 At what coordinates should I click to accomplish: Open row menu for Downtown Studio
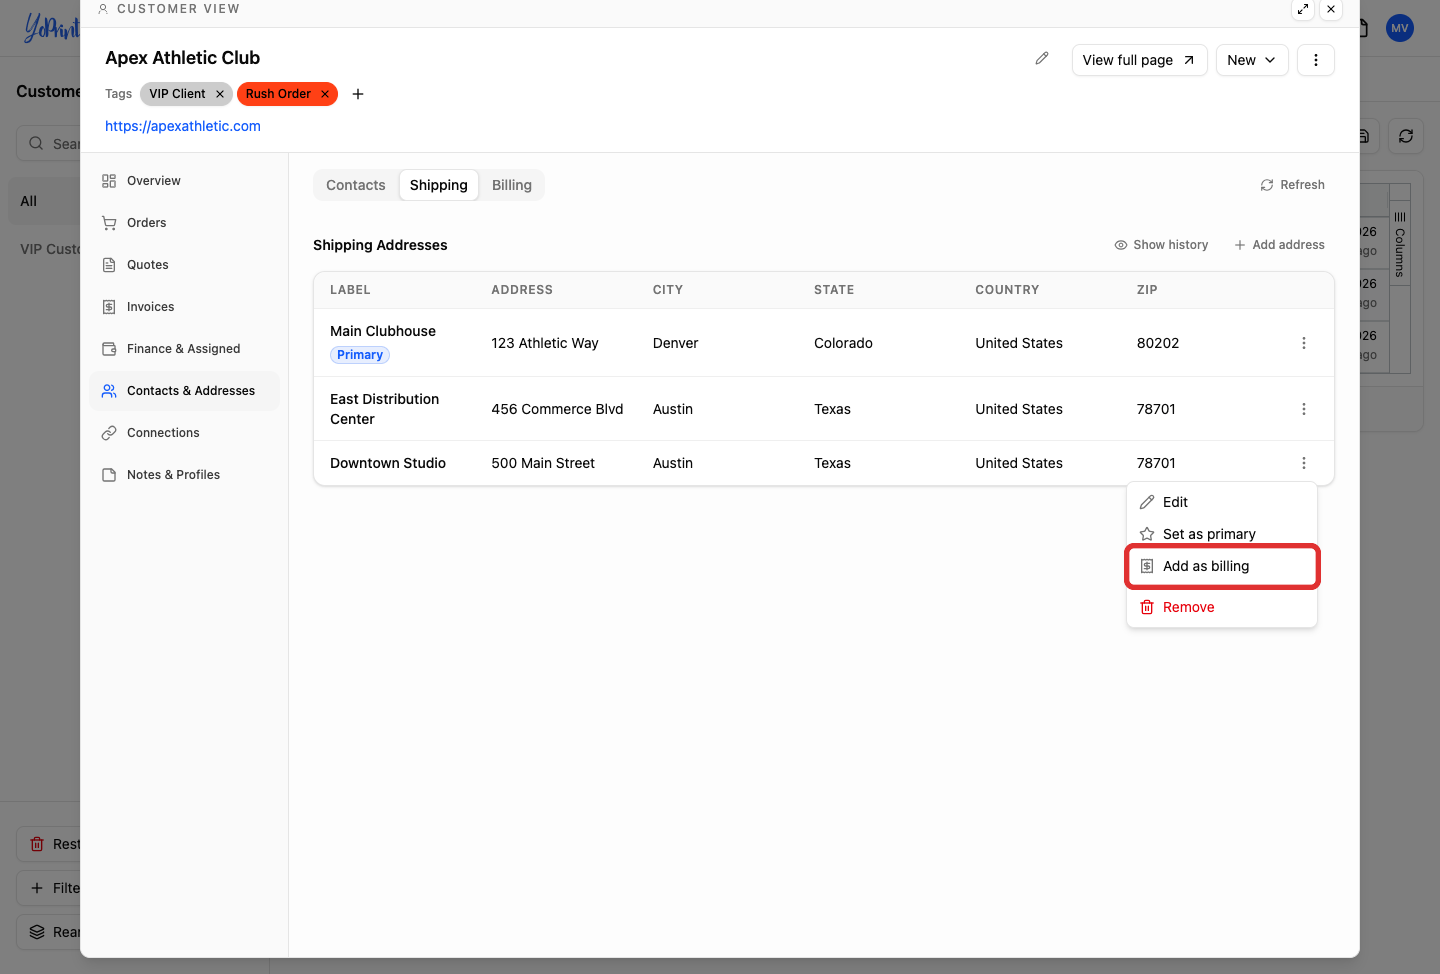click(x=1304, y=463)
